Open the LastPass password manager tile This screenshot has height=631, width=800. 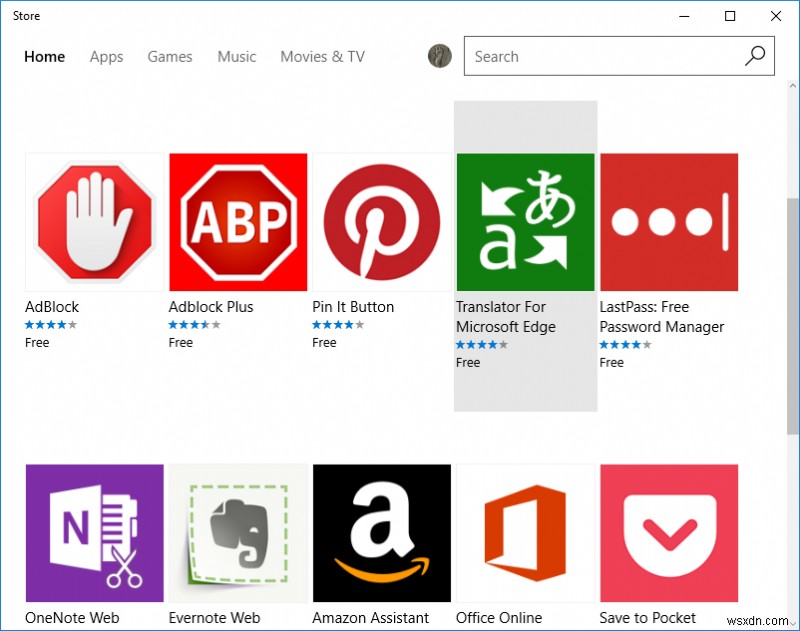pyautogui.click(x=669, y=220)
